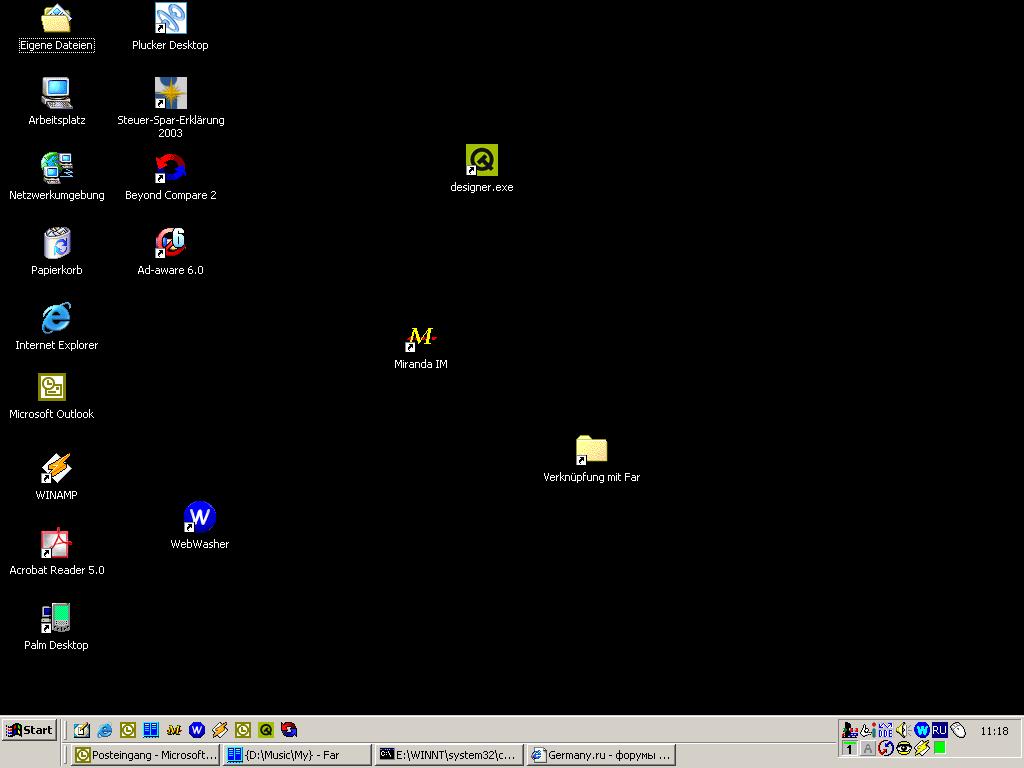Open the Start menu
The width and height of the screenshot is (1024, 768).
tap(30, 730)
